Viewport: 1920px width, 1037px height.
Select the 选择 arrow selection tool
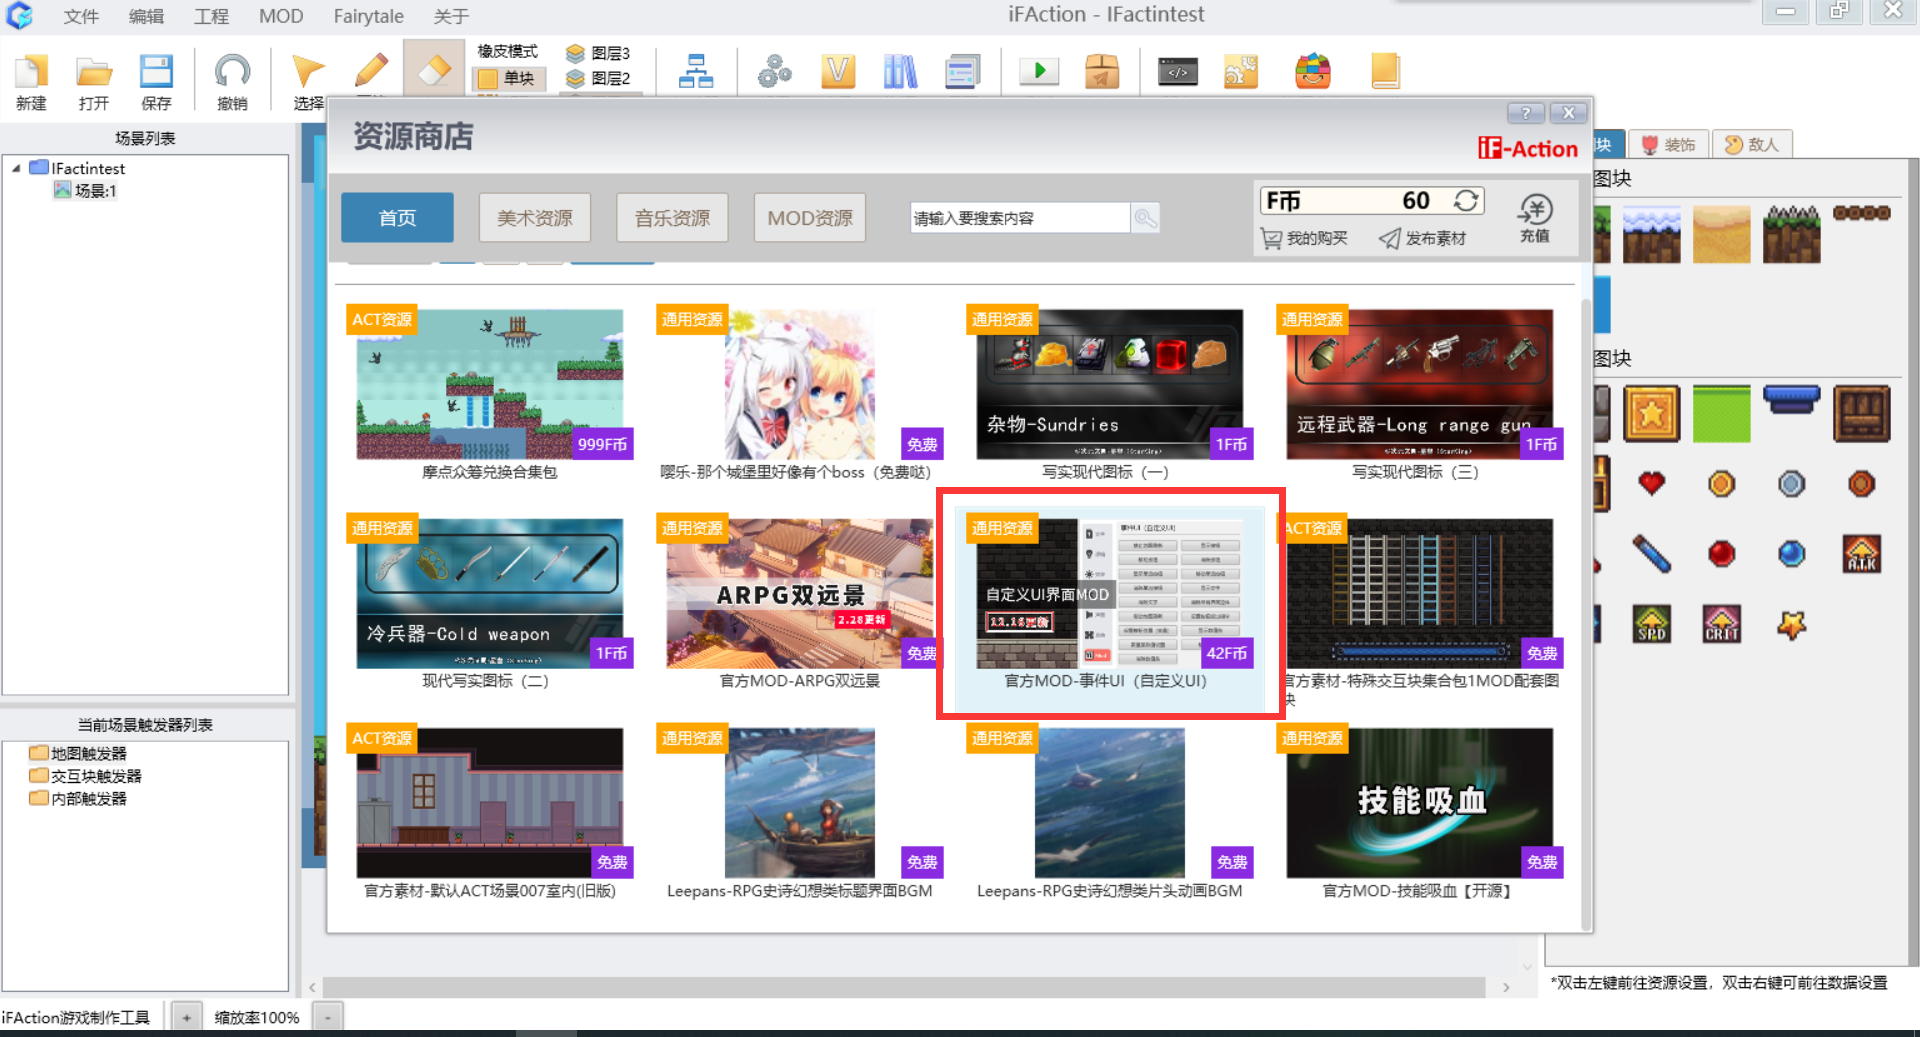tap(308, 81)
